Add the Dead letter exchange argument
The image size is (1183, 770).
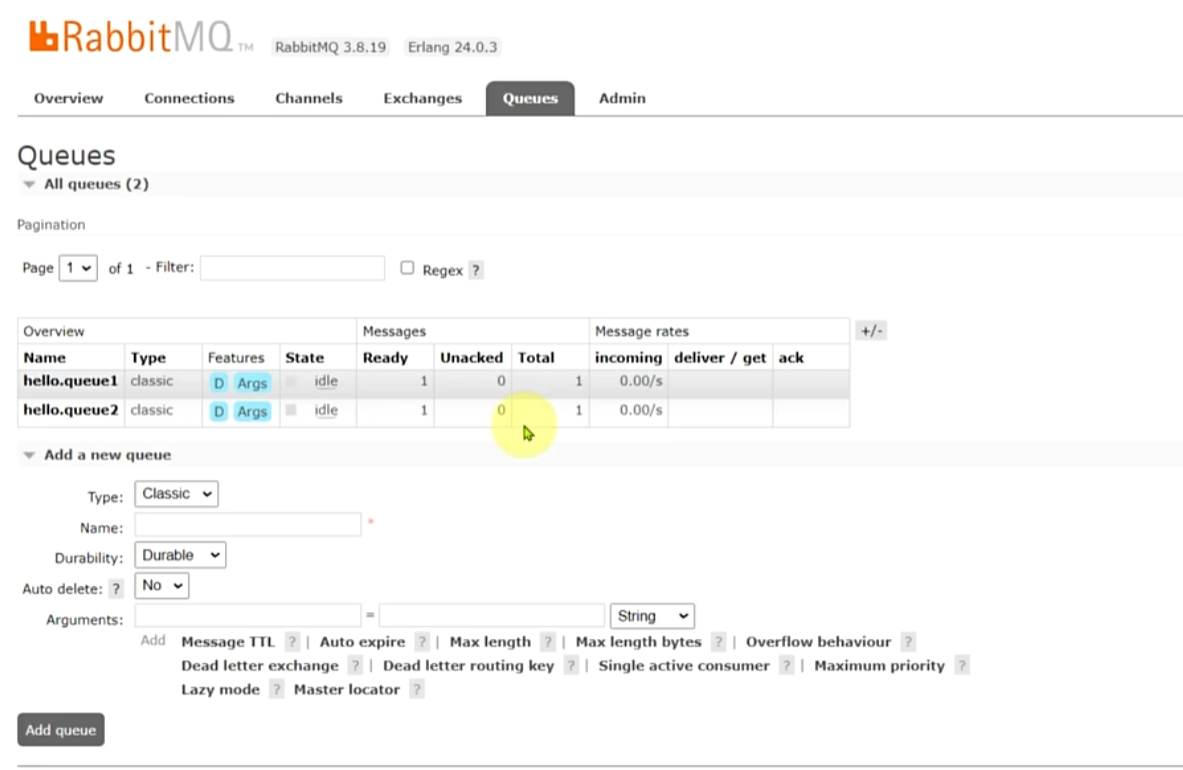[x=260, y=665]
